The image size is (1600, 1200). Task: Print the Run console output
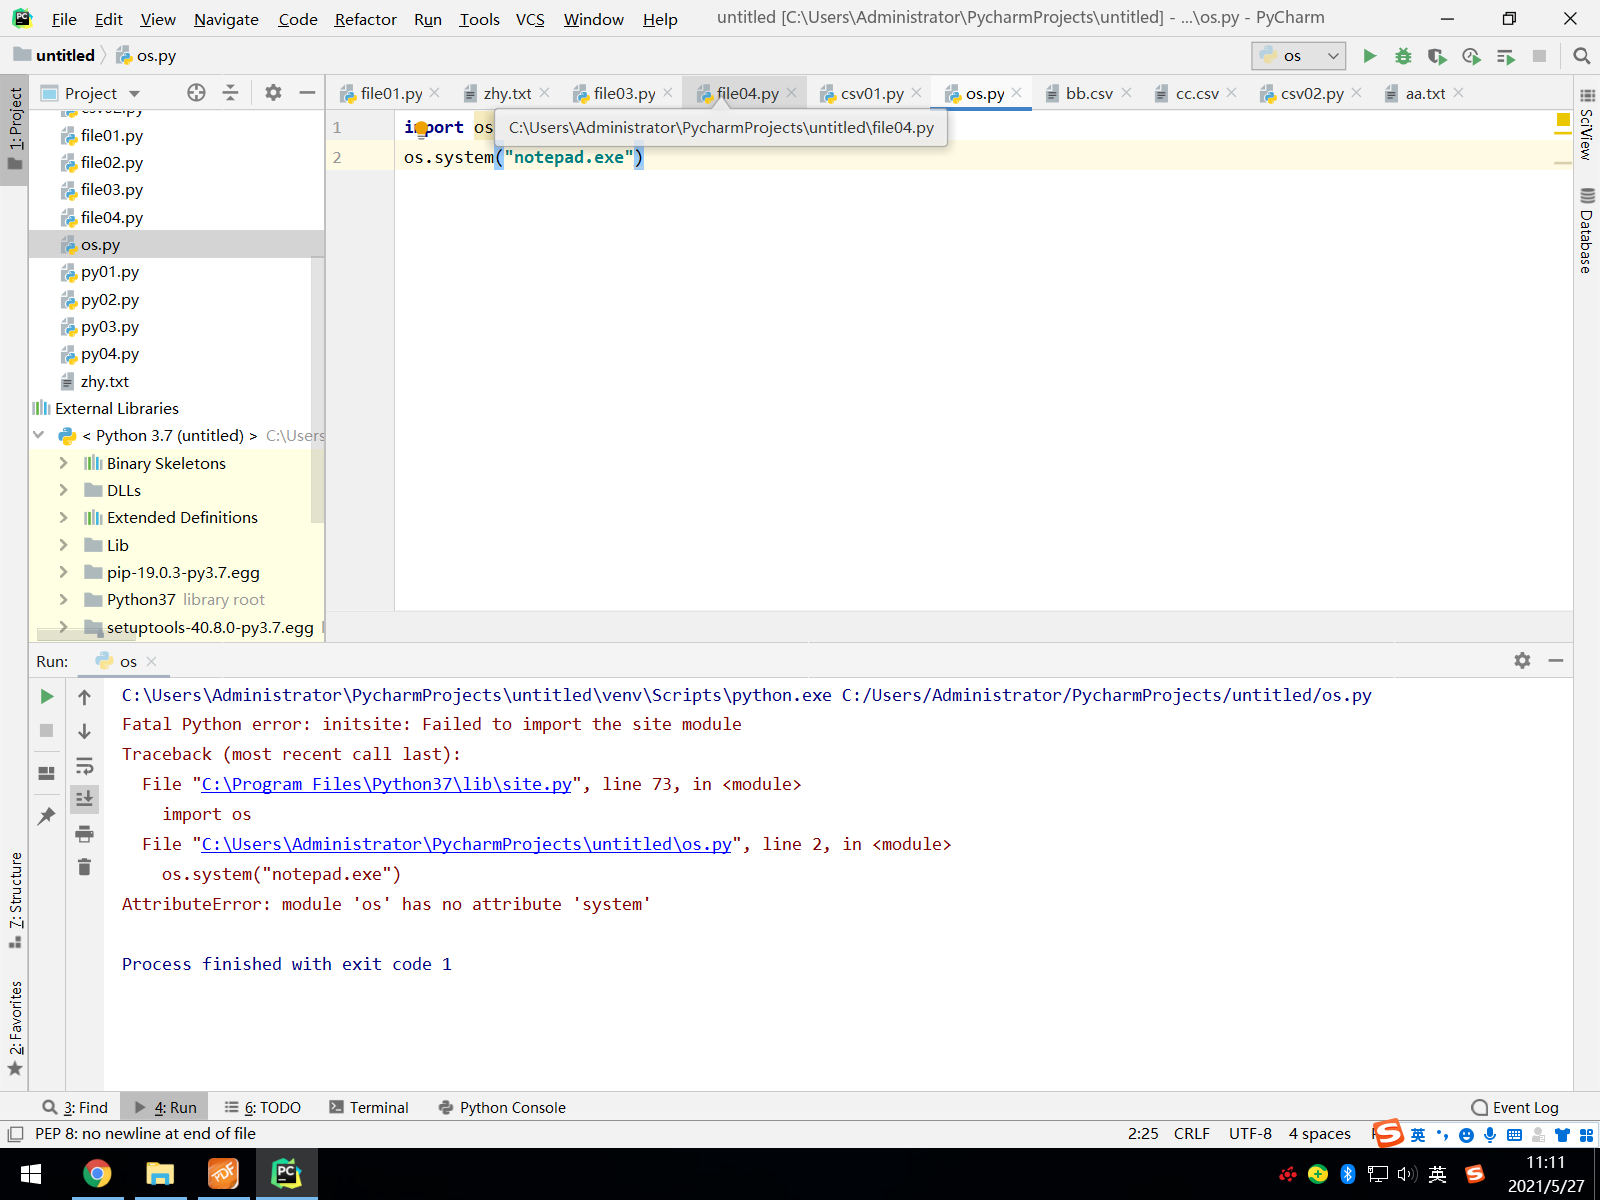(84, 833)
